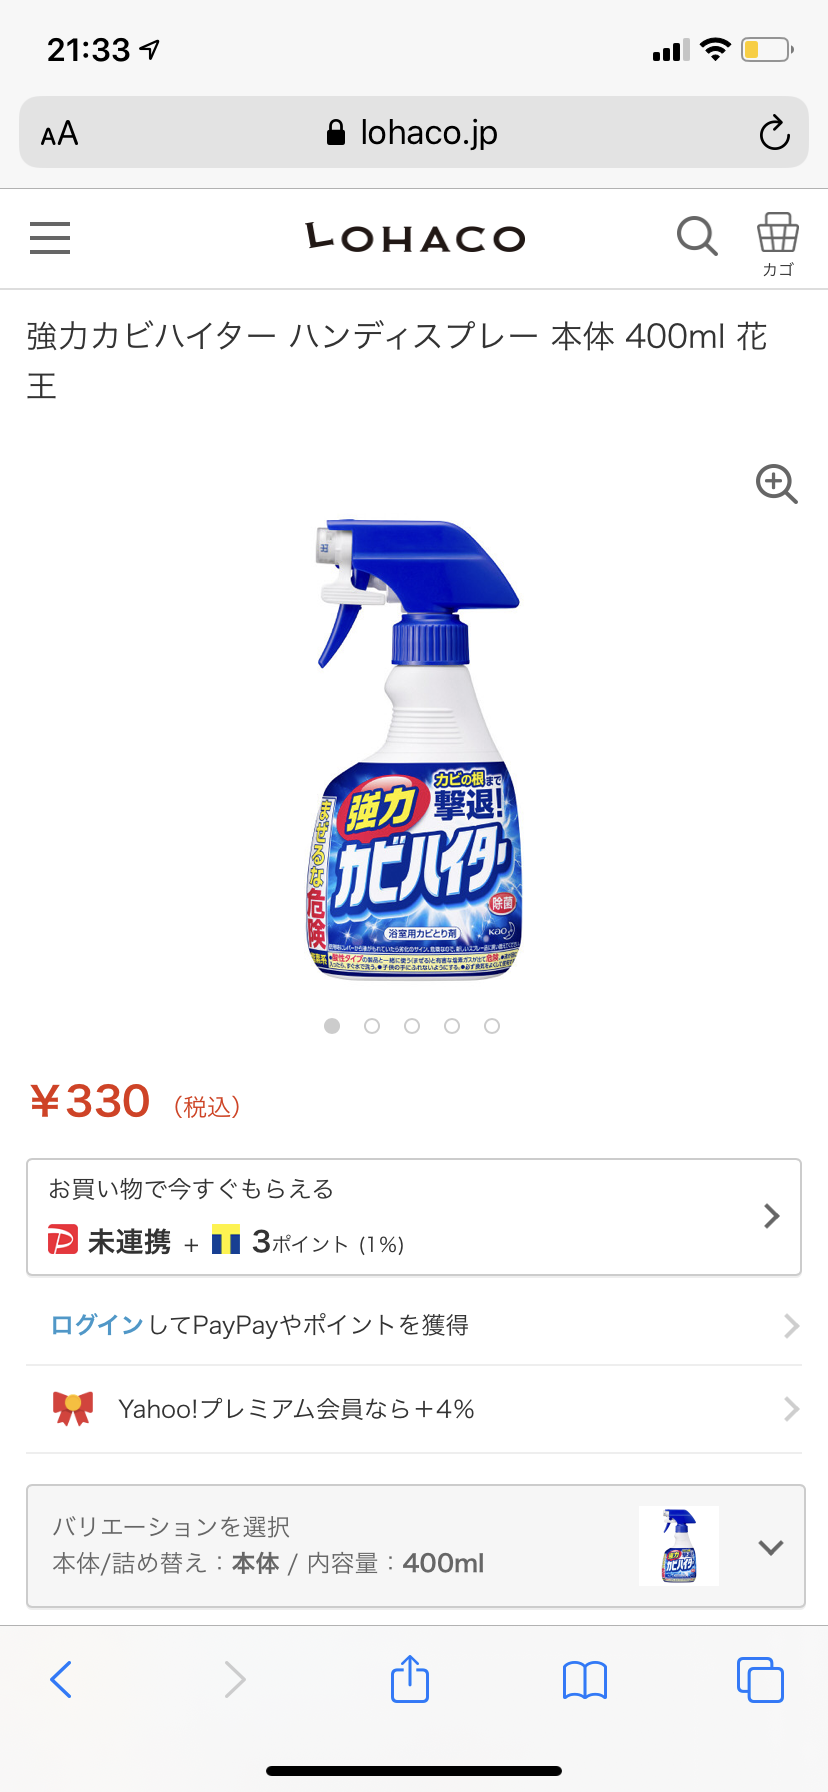This screenshot has width=828, height=1792.
Task: Tap the Kabi Haiter spray bottle image
Action: [x=414, y=748]
